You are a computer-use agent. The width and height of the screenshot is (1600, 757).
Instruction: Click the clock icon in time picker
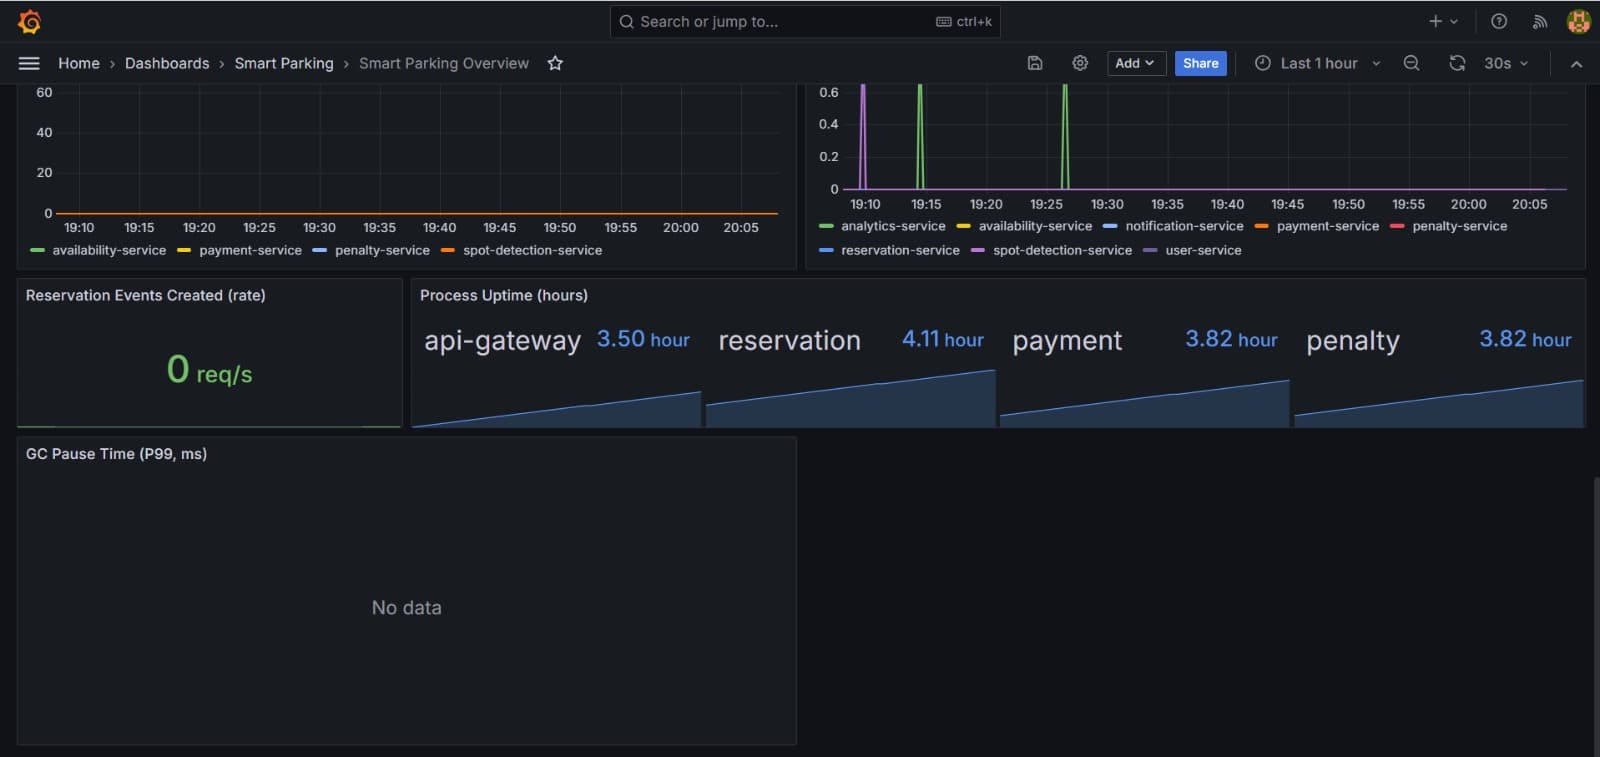point(1263,63)
